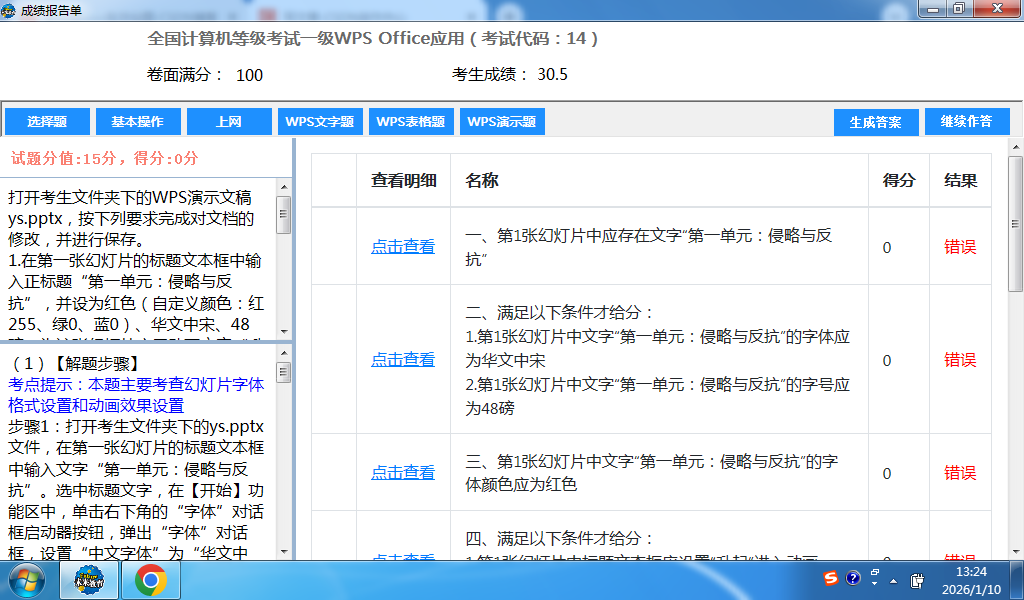The width and height of the screenshot is (1024, 600).
Task: Click score 0 in row 一
Action: 887,247
